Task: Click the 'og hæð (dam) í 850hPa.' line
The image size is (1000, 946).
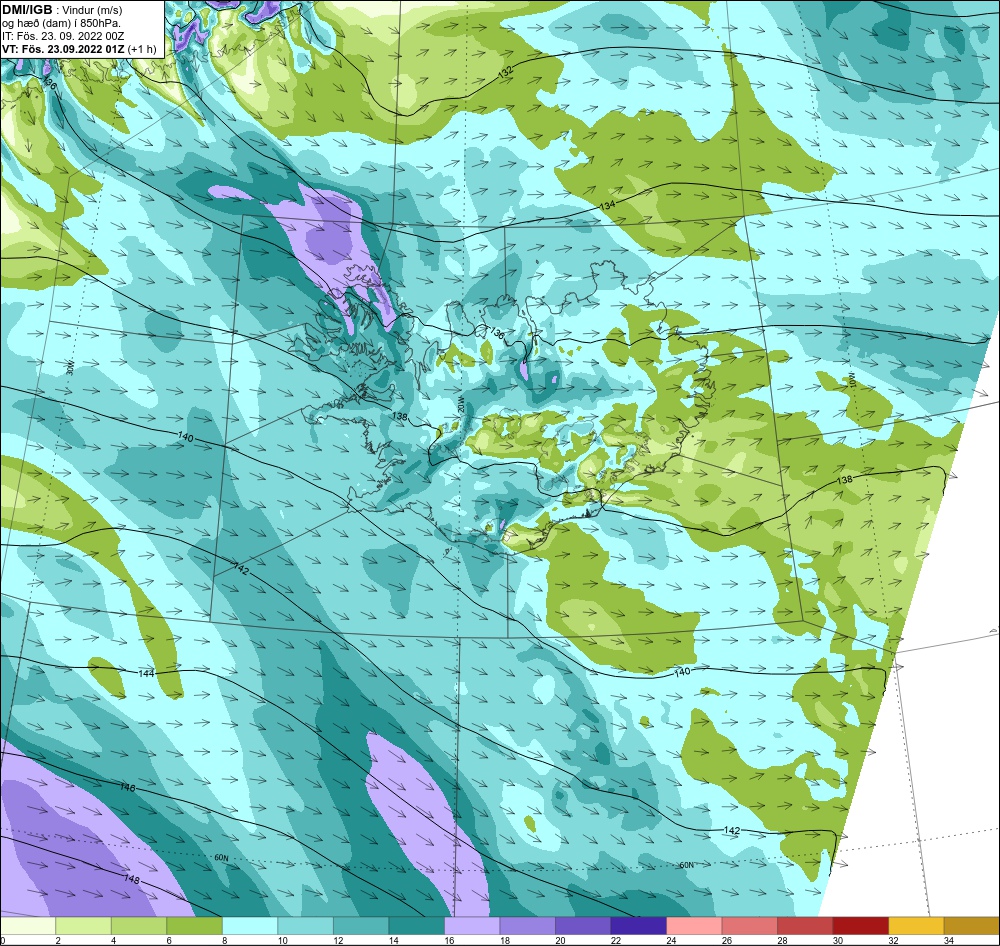Action: pos(61,23)
